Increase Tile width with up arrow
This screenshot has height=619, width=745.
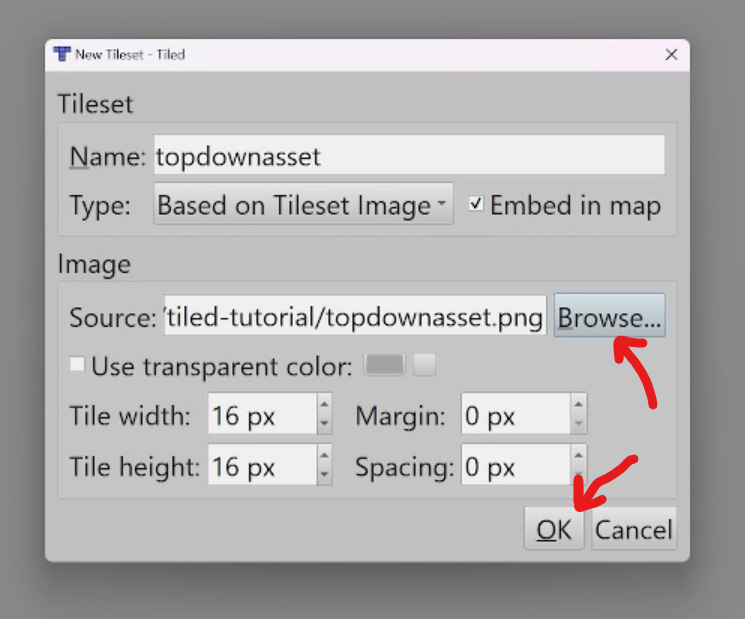(325, 404)
